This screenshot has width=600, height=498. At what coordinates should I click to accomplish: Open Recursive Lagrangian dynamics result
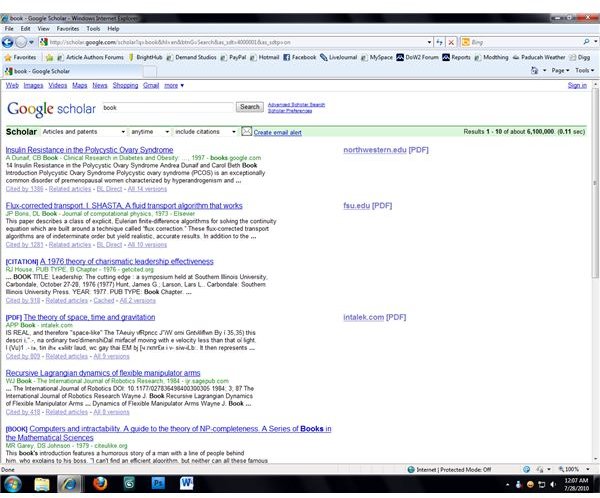point(103,373)
